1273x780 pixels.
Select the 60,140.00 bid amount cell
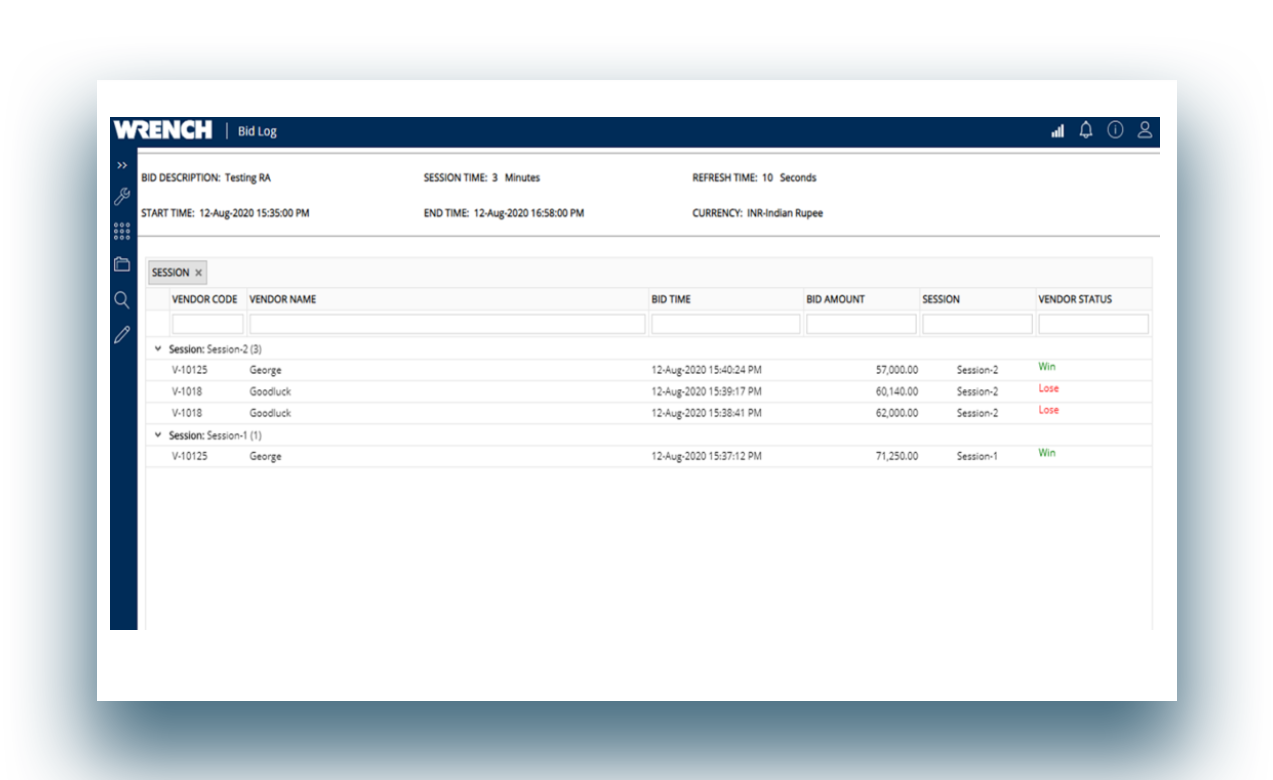(896, 392)
